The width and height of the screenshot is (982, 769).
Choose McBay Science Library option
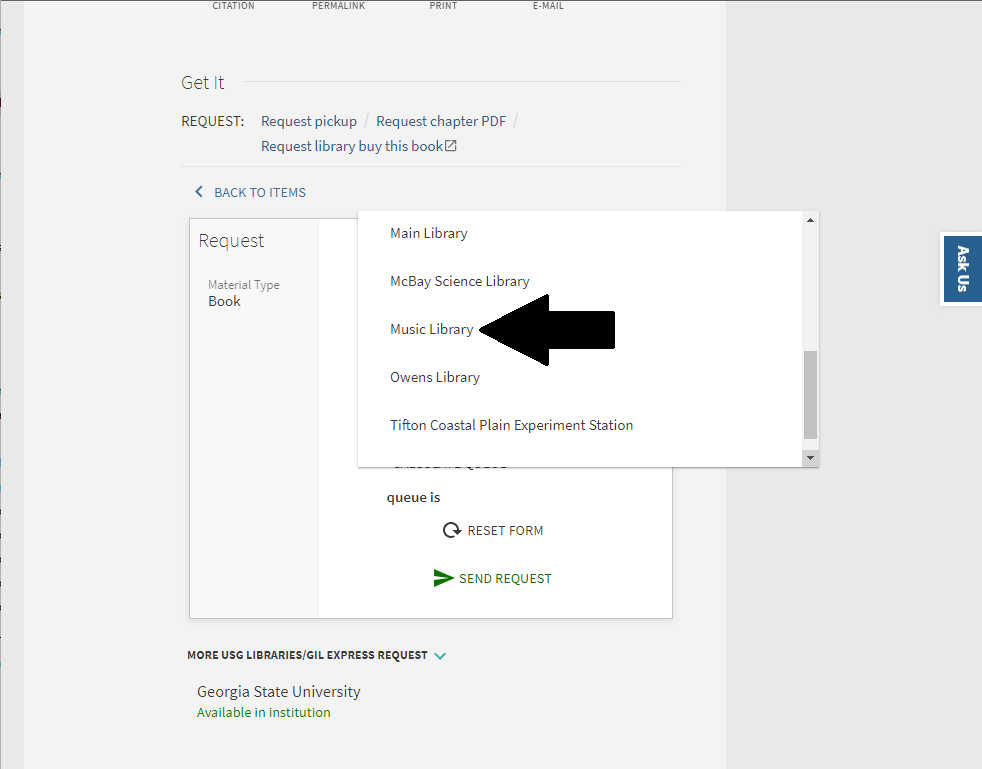click(x=460, y=281)
